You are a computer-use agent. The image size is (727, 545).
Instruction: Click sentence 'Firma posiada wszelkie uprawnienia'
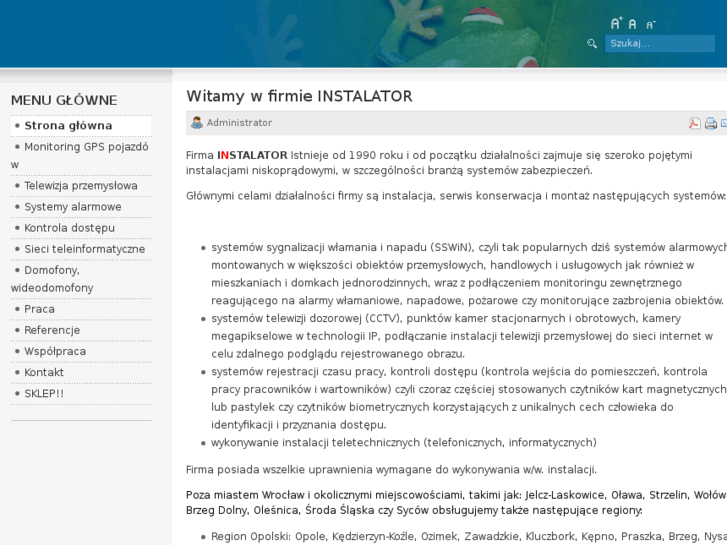(391, 469)
